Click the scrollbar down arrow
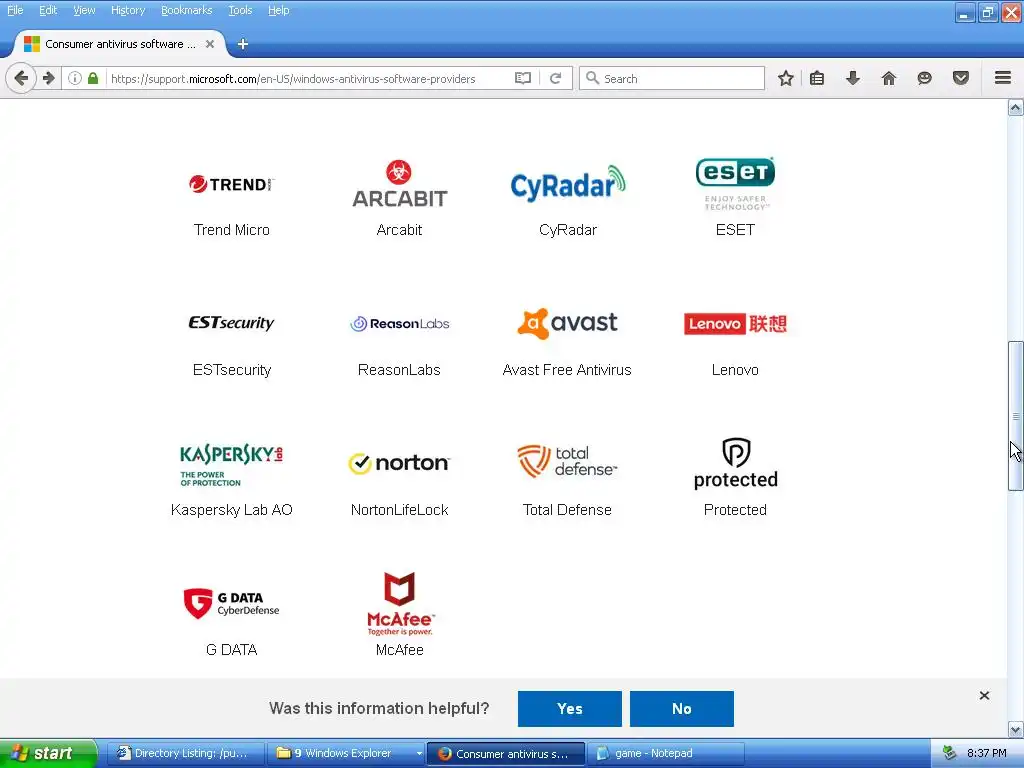 coord(1016,729)
